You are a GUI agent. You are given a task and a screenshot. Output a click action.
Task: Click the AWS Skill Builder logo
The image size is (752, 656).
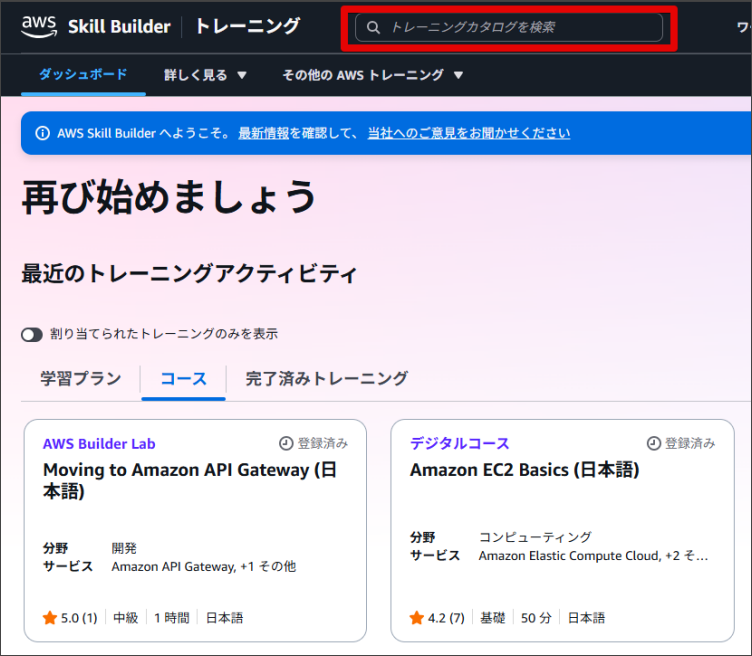(x=96, y=27)
